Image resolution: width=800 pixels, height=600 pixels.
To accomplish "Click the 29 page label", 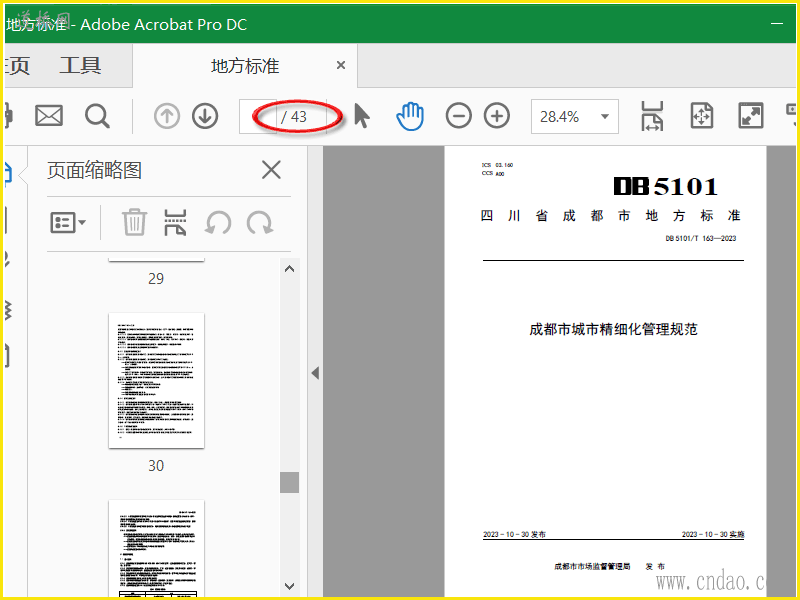I will pos(156,279).
